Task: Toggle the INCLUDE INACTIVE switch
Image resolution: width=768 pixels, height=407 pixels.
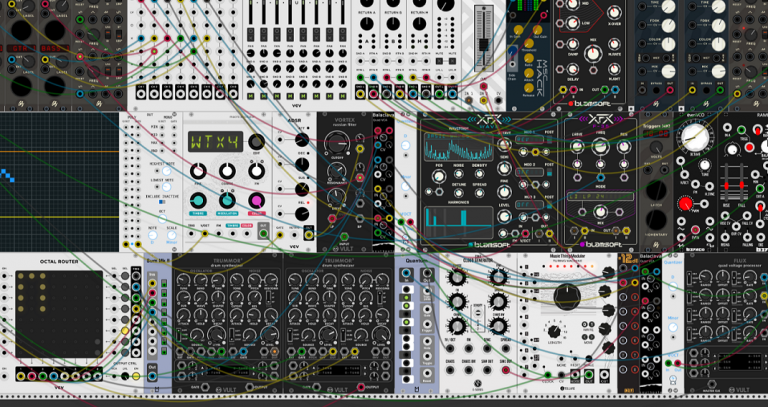Action: click(162, 202)
